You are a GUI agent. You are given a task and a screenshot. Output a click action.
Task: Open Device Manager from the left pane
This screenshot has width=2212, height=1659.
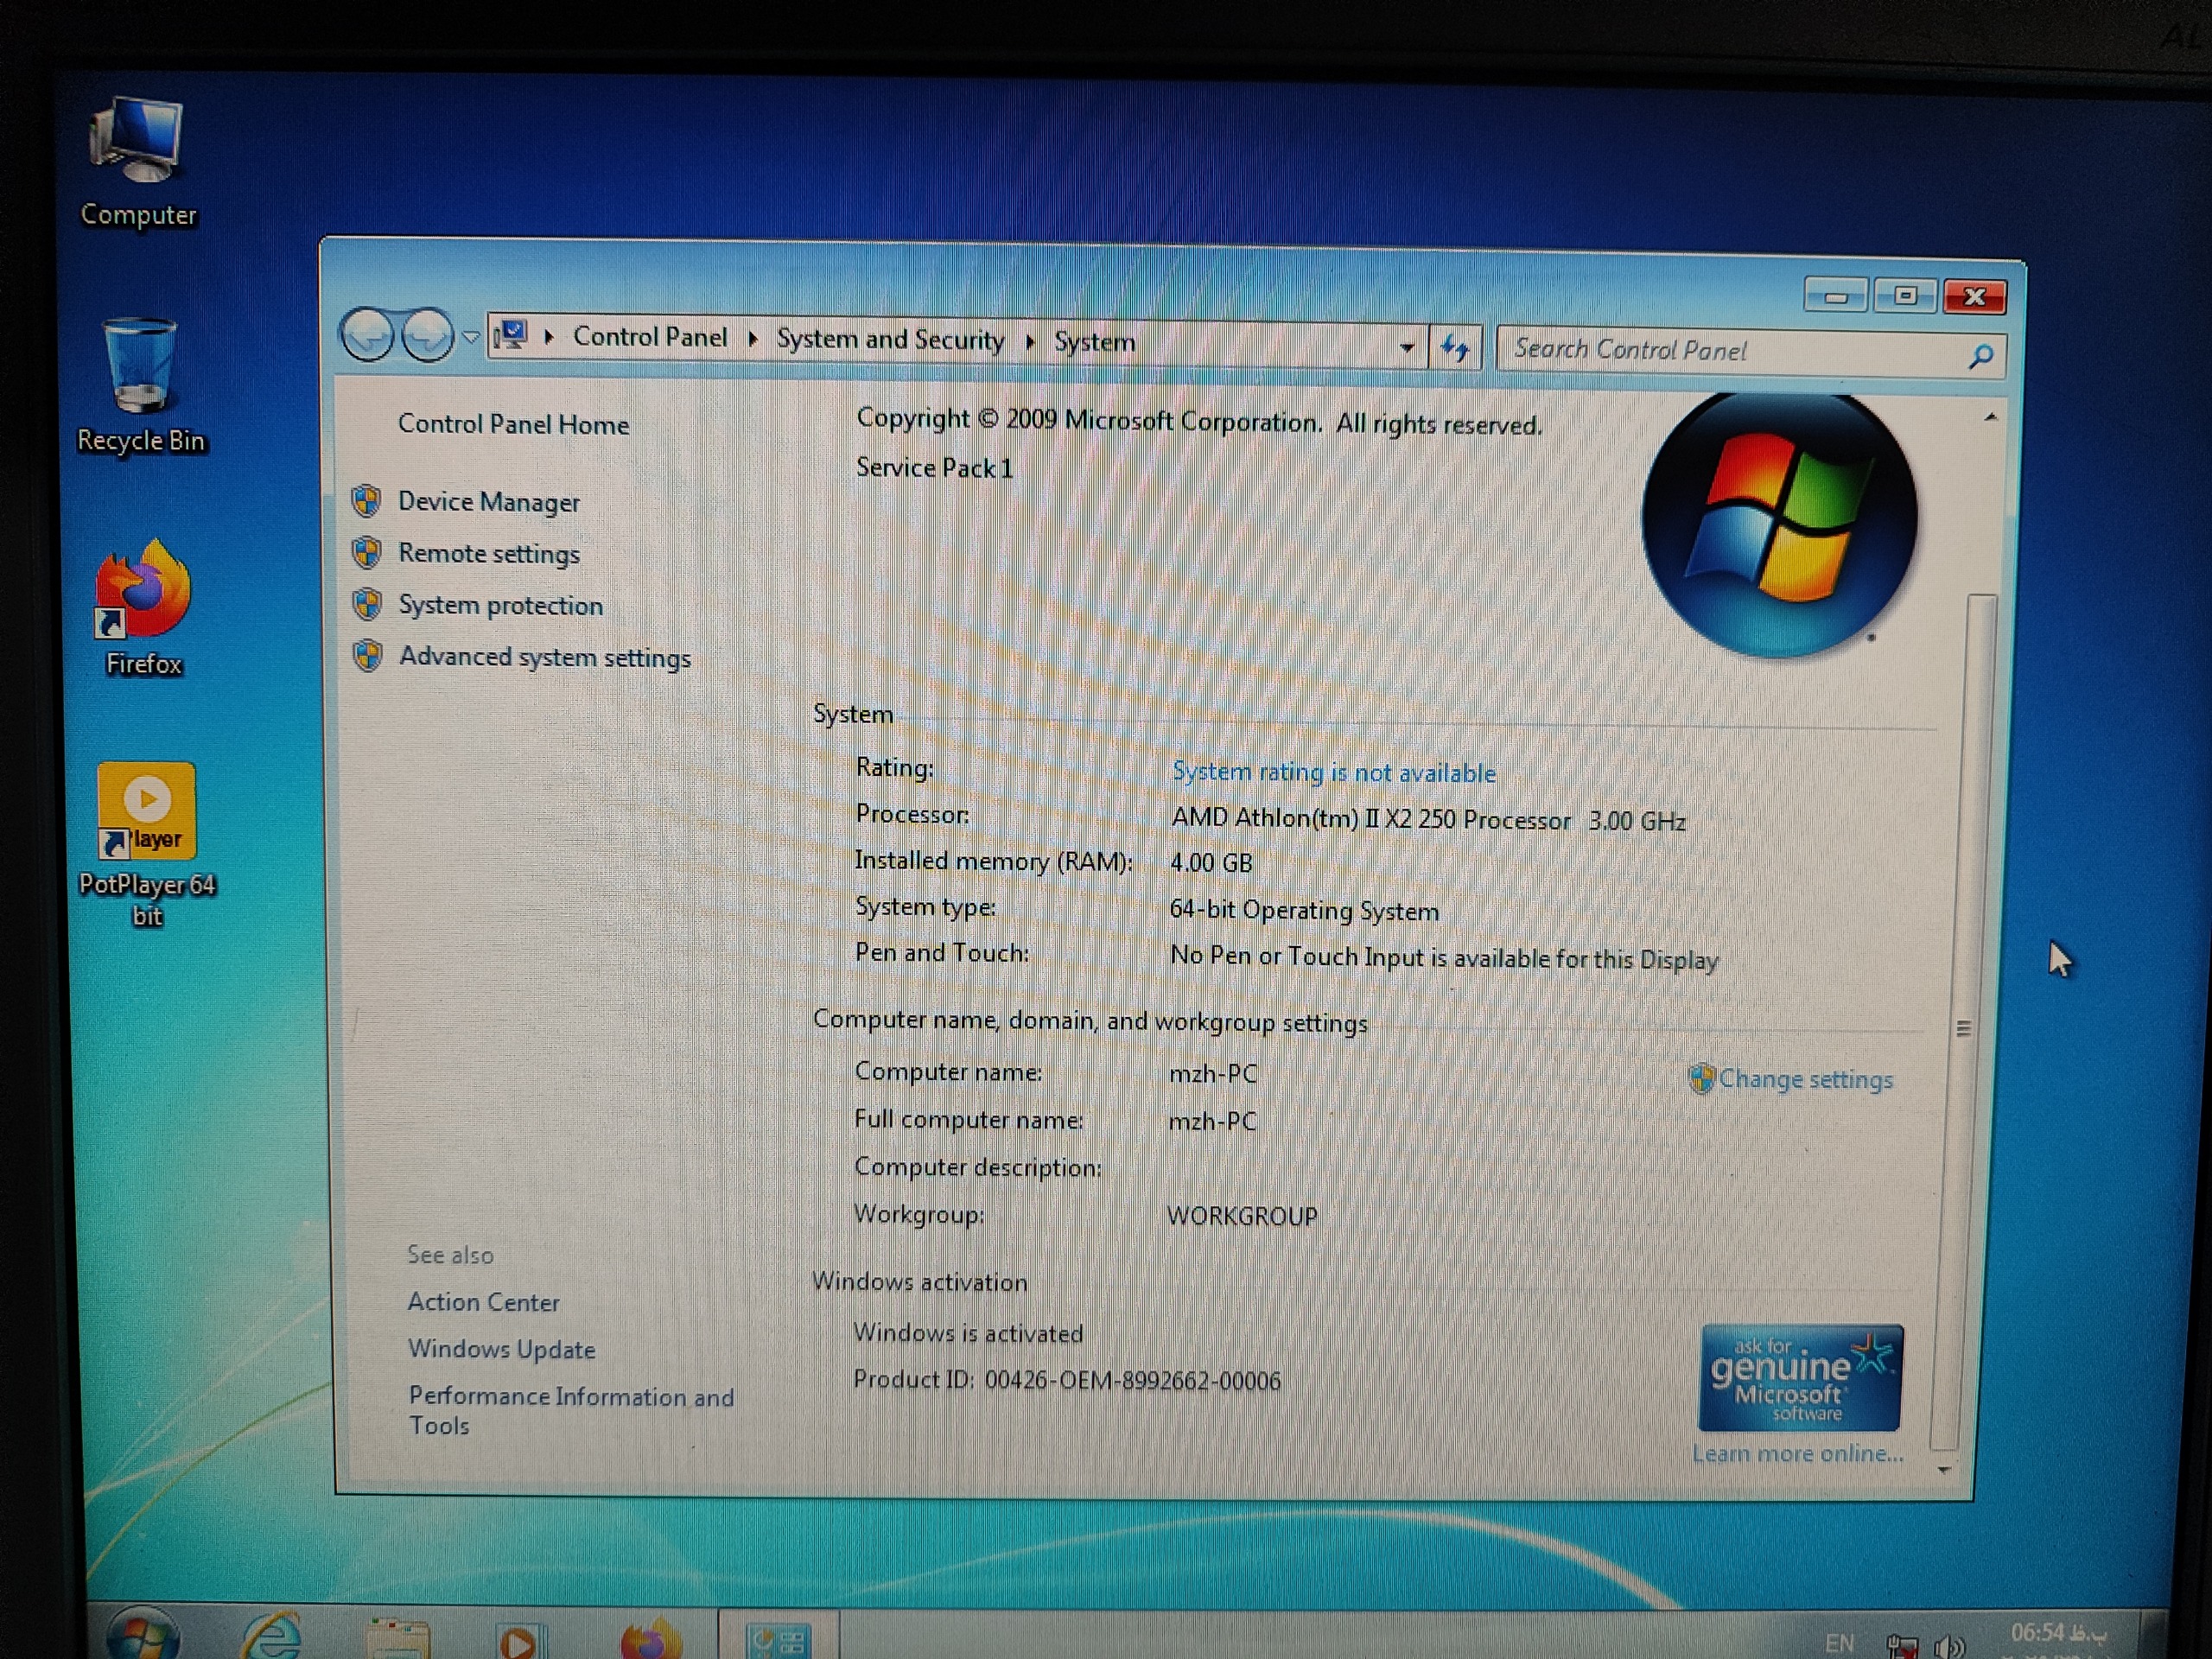[488, 502]
